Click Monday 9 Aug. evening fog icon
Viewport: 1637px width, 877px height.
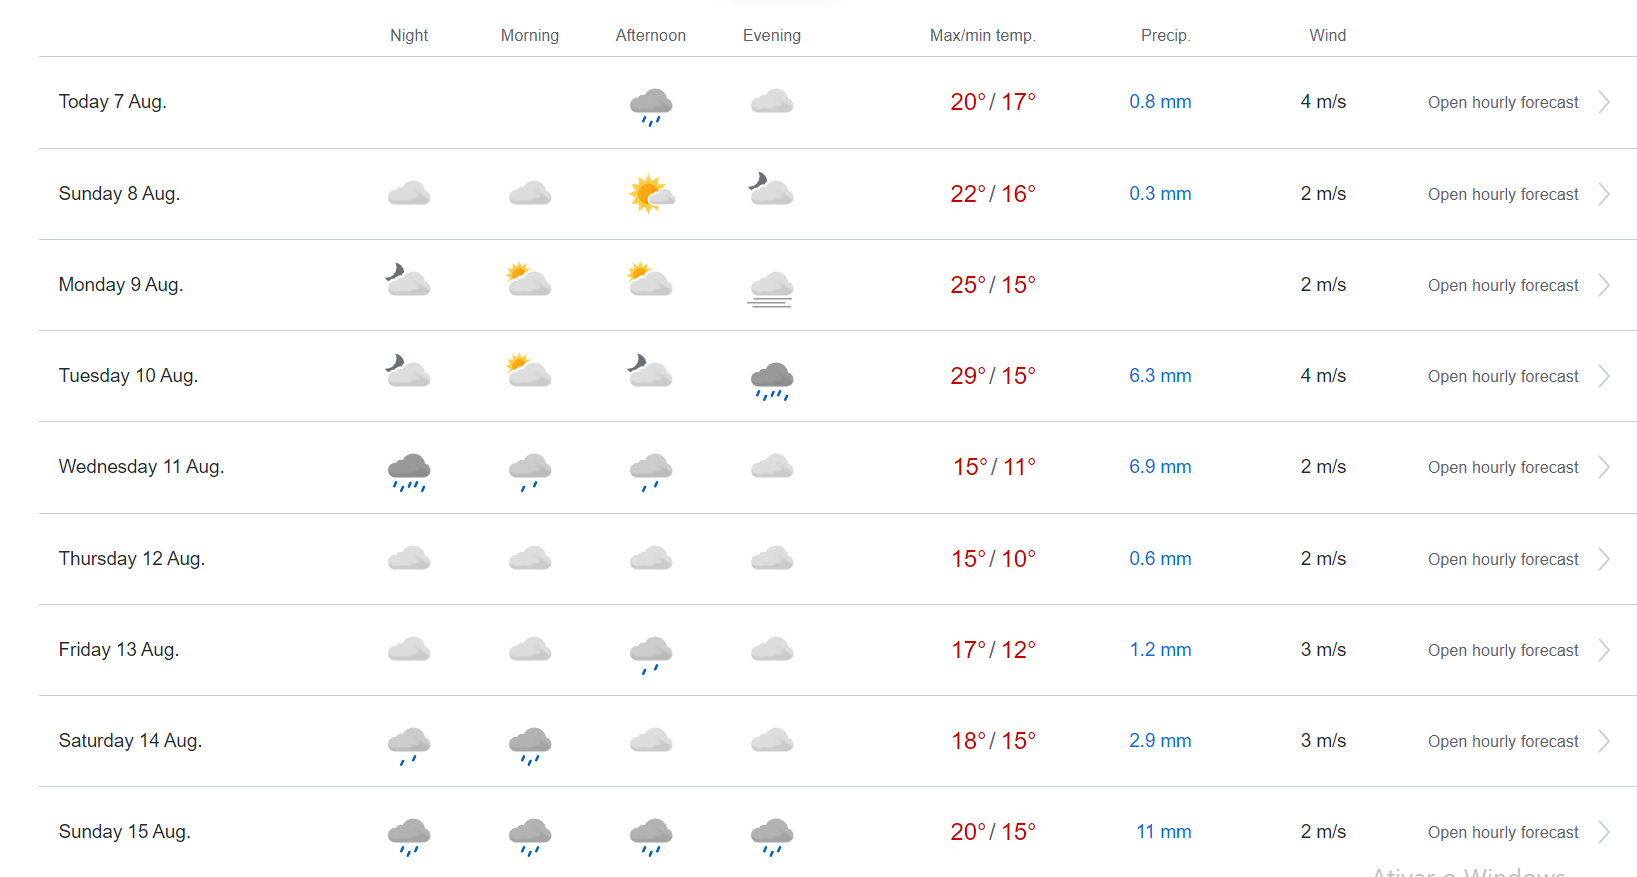pos(771,288)
